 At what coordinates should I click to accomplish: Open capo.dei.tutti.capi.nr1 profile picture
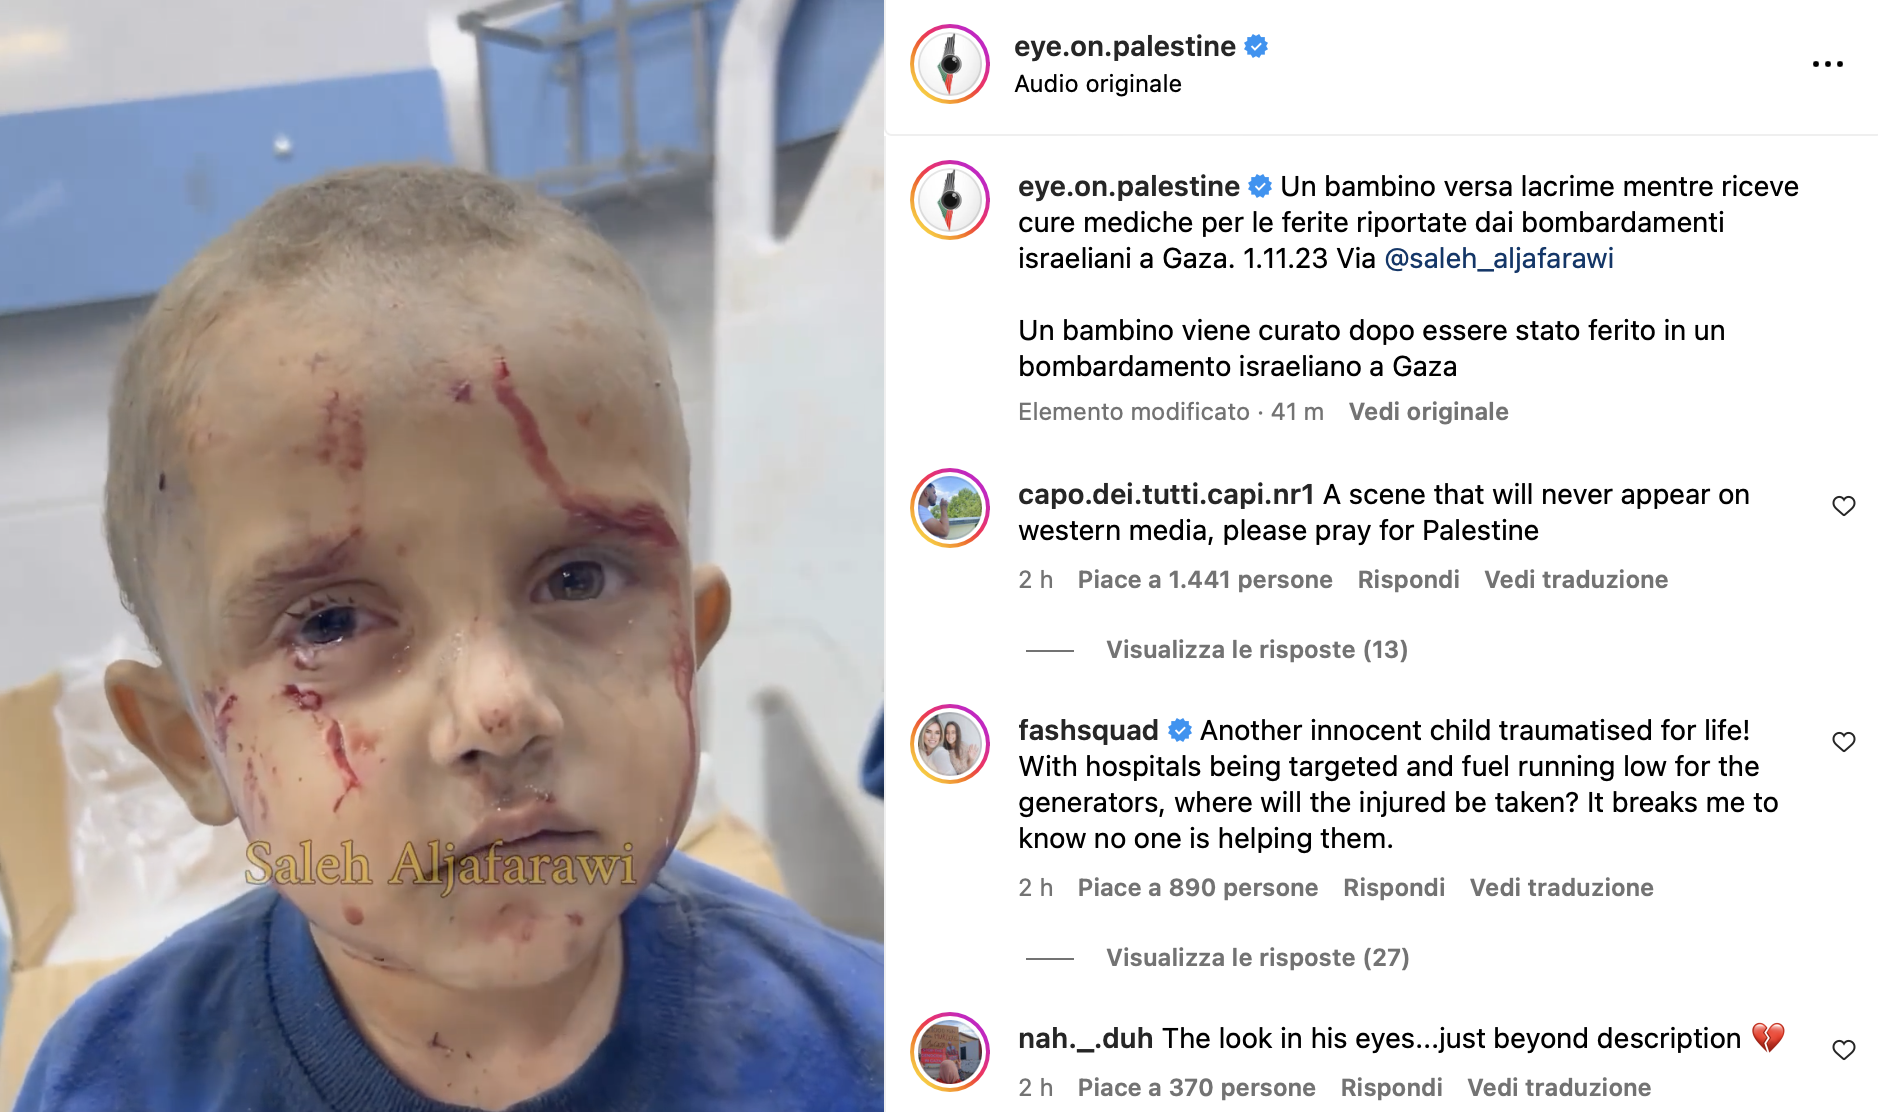(x=950, y=508)
